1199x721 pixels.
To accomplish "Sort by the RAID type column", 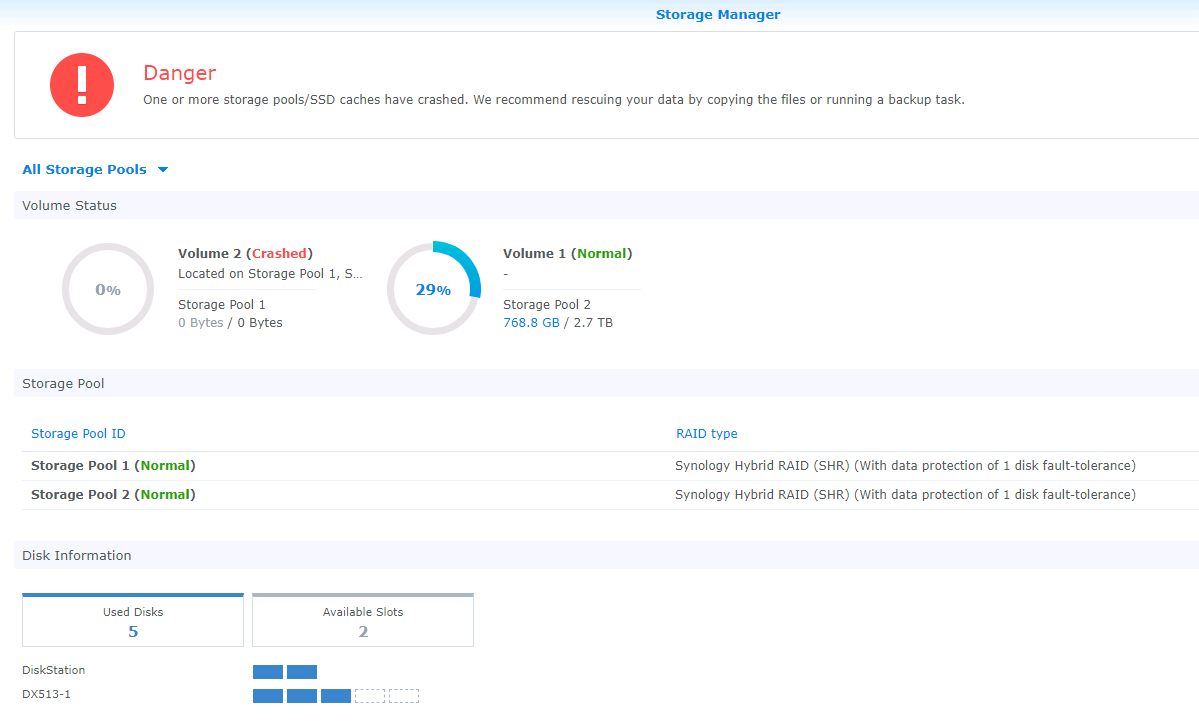I will pos(706,434).
